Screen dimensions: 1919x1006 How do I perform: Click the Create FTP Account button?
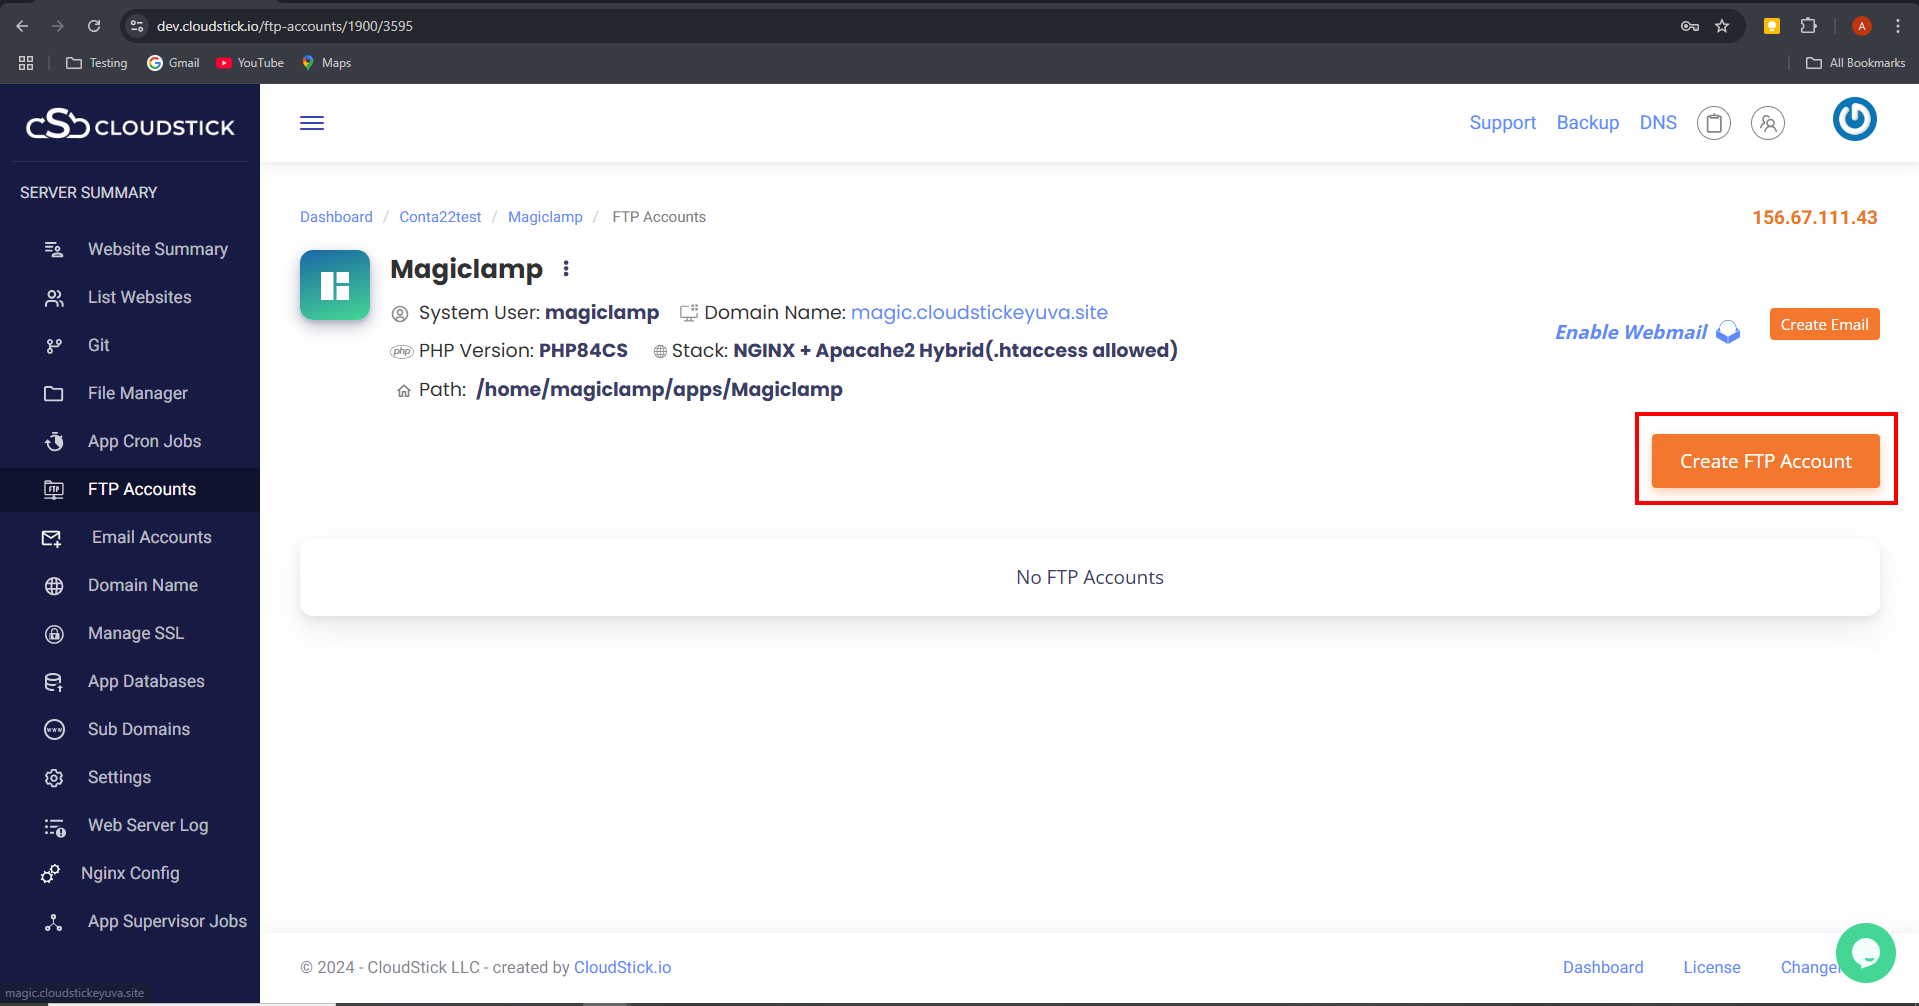1765,461
